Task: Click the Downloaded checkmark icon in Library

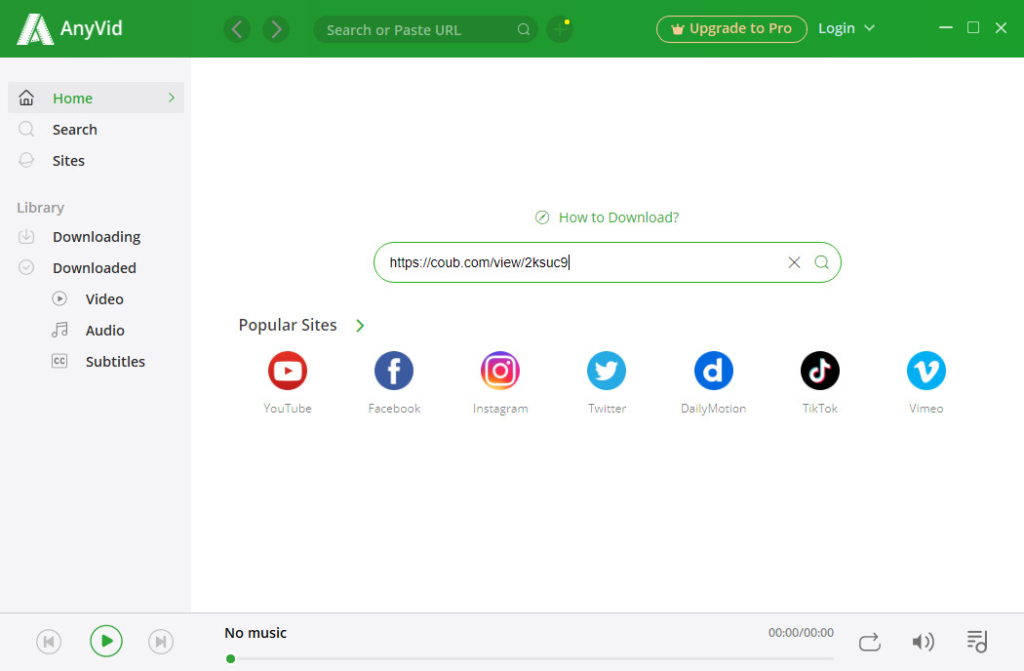Action: 26,267
